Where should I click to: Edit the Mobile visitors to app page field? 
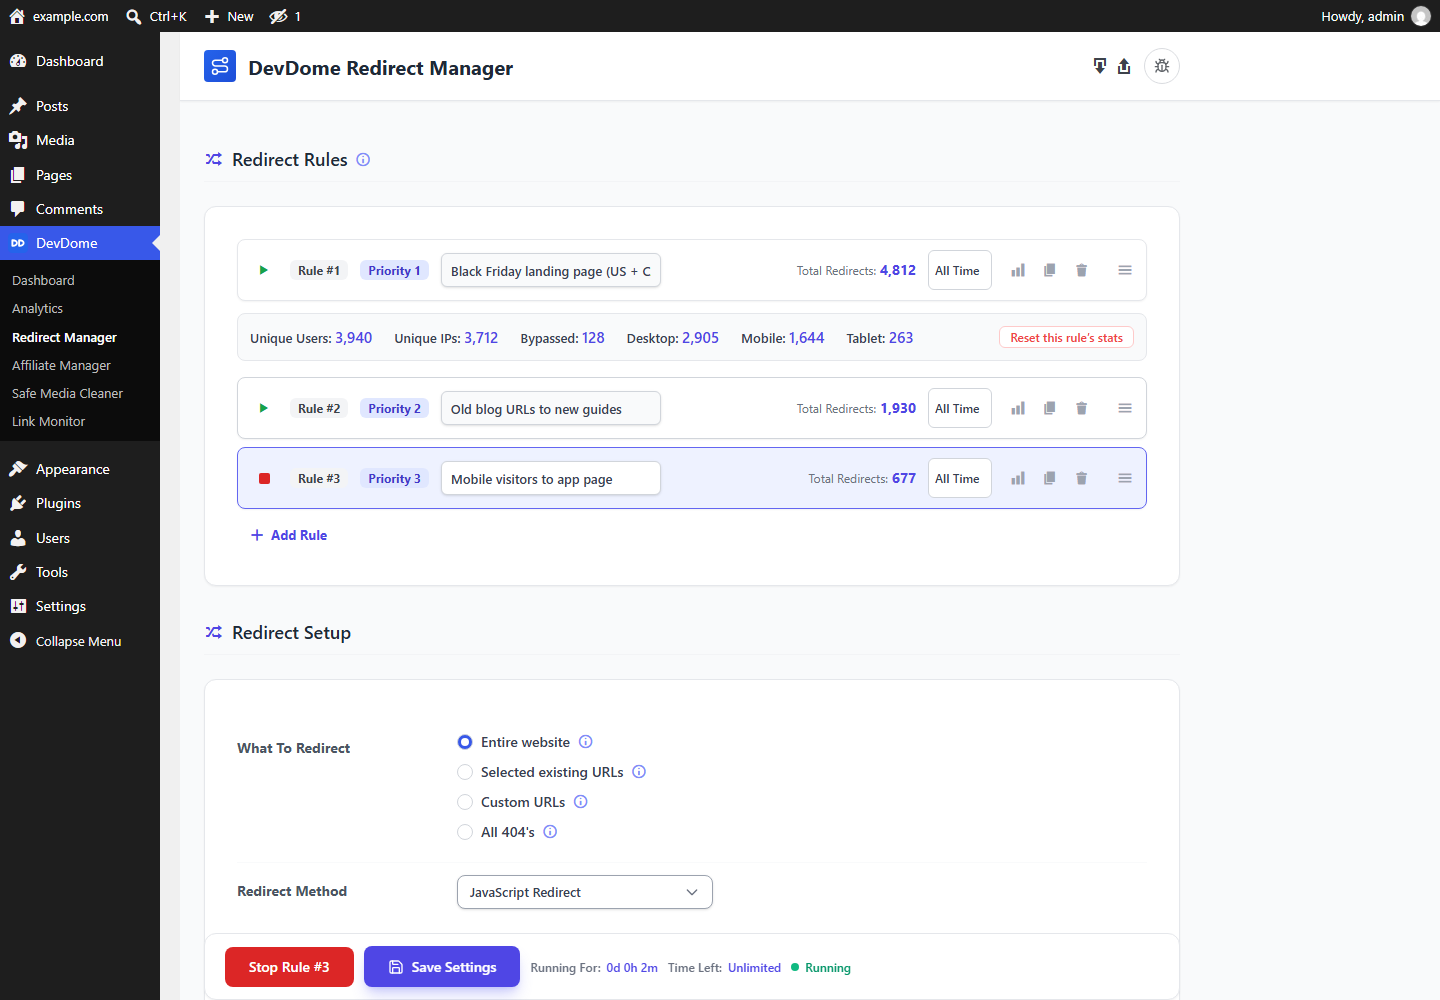pos(551,479)
